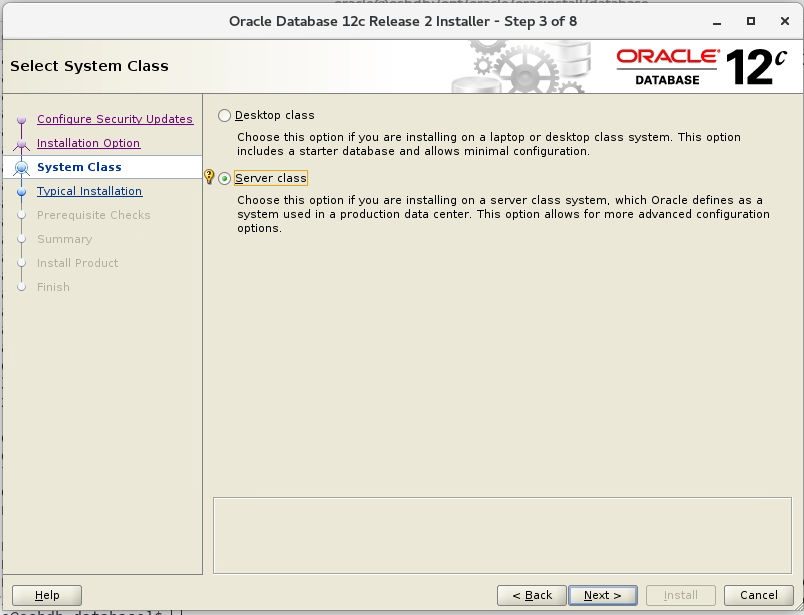Click the Desktop class description text

coord(489,144)
